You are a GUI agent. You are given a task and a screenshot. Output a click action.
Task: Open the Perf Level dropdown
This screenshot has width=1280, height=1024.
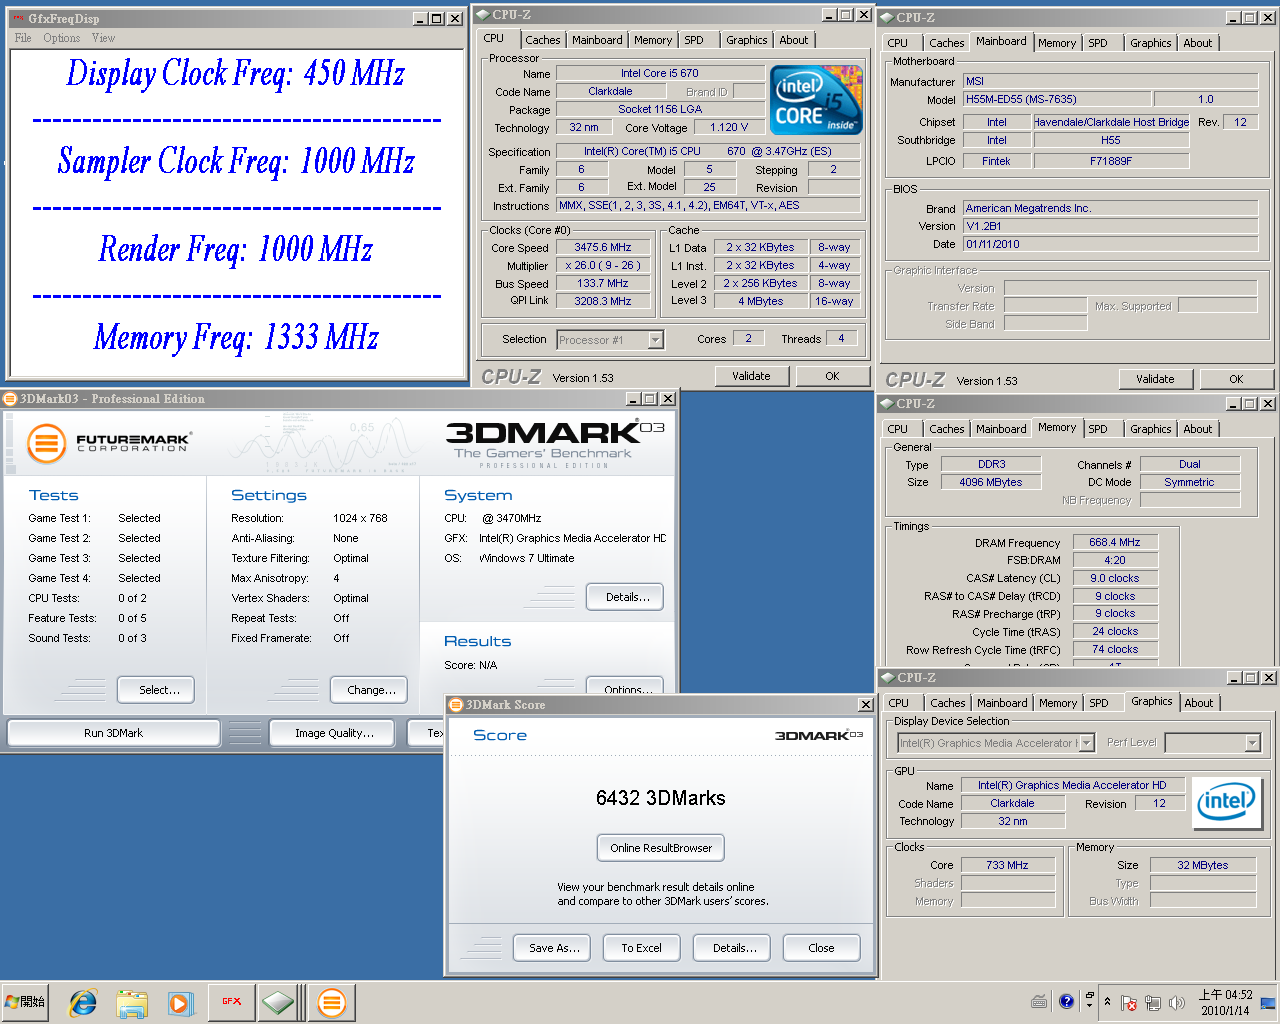(1252, 743)
